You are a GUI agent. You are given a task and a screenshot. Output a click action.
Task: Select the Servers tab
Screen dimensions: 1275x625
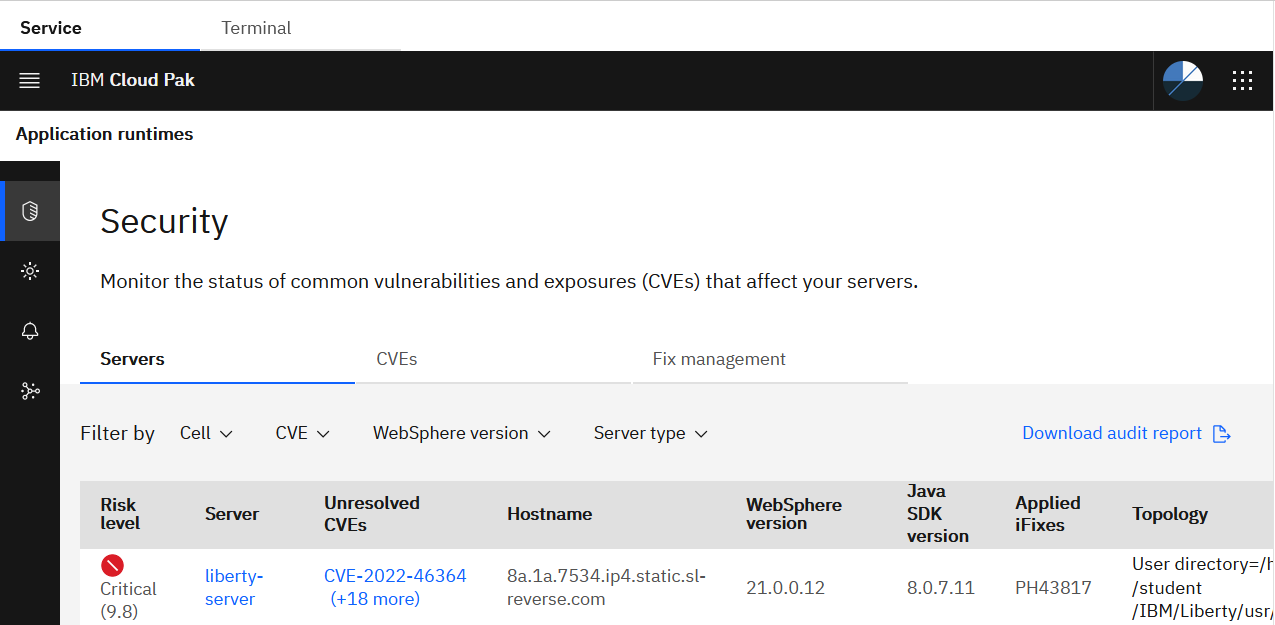coord(217,359)
